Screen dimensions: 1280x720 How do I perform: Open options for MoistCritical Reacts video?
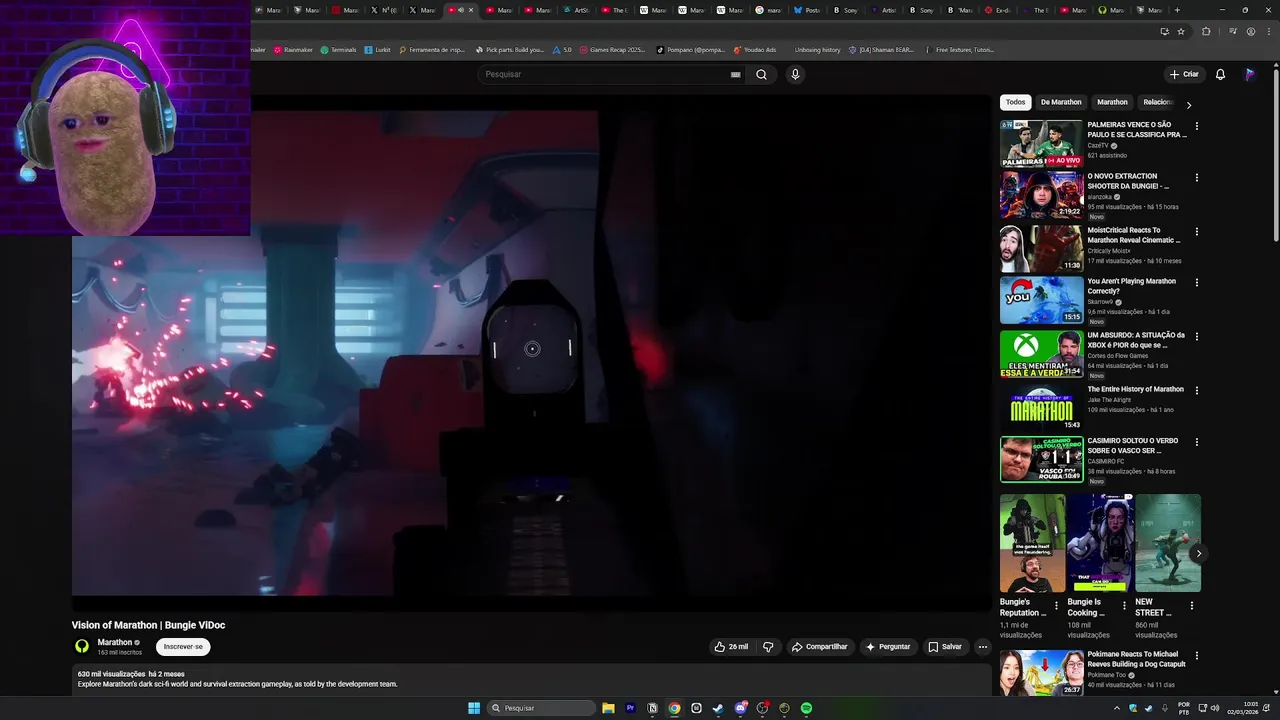point(1196,232)
